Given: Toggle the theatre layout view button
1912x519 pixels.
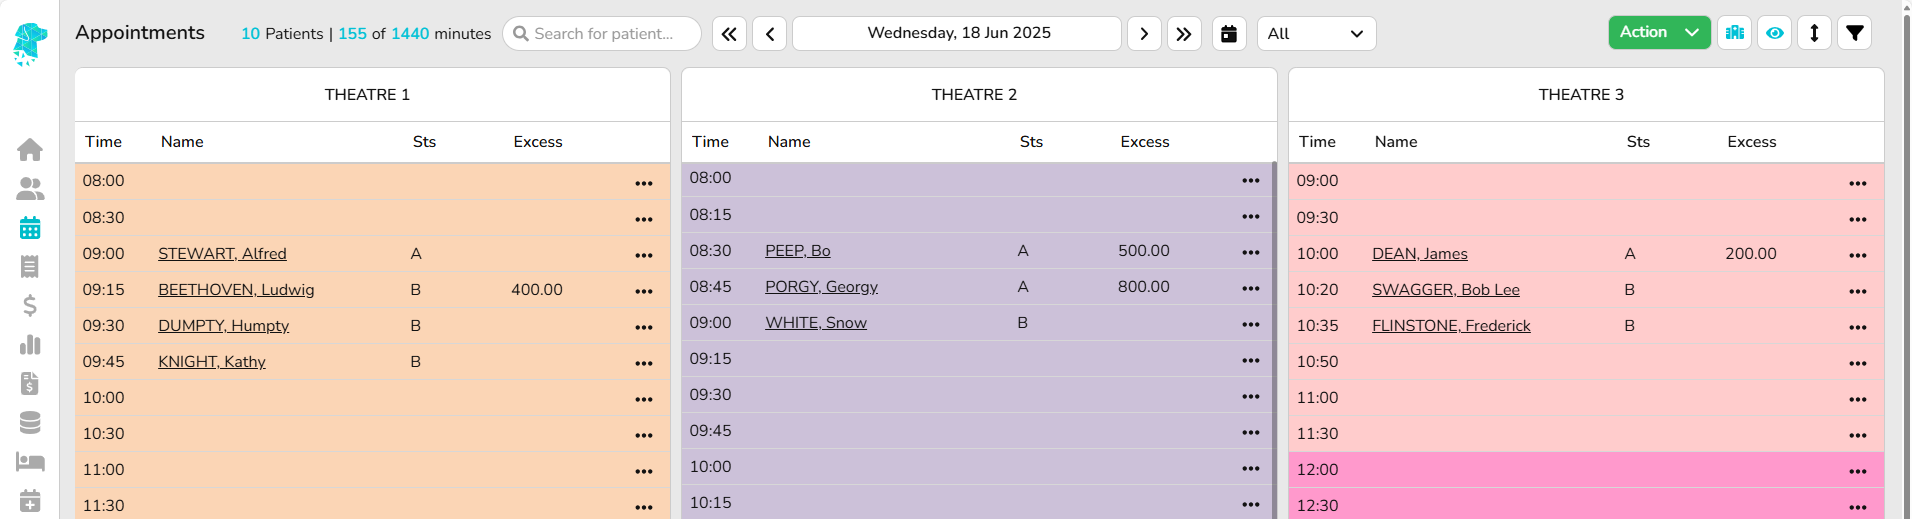Looking at the screenshot, I should [x=1734, y=33].
